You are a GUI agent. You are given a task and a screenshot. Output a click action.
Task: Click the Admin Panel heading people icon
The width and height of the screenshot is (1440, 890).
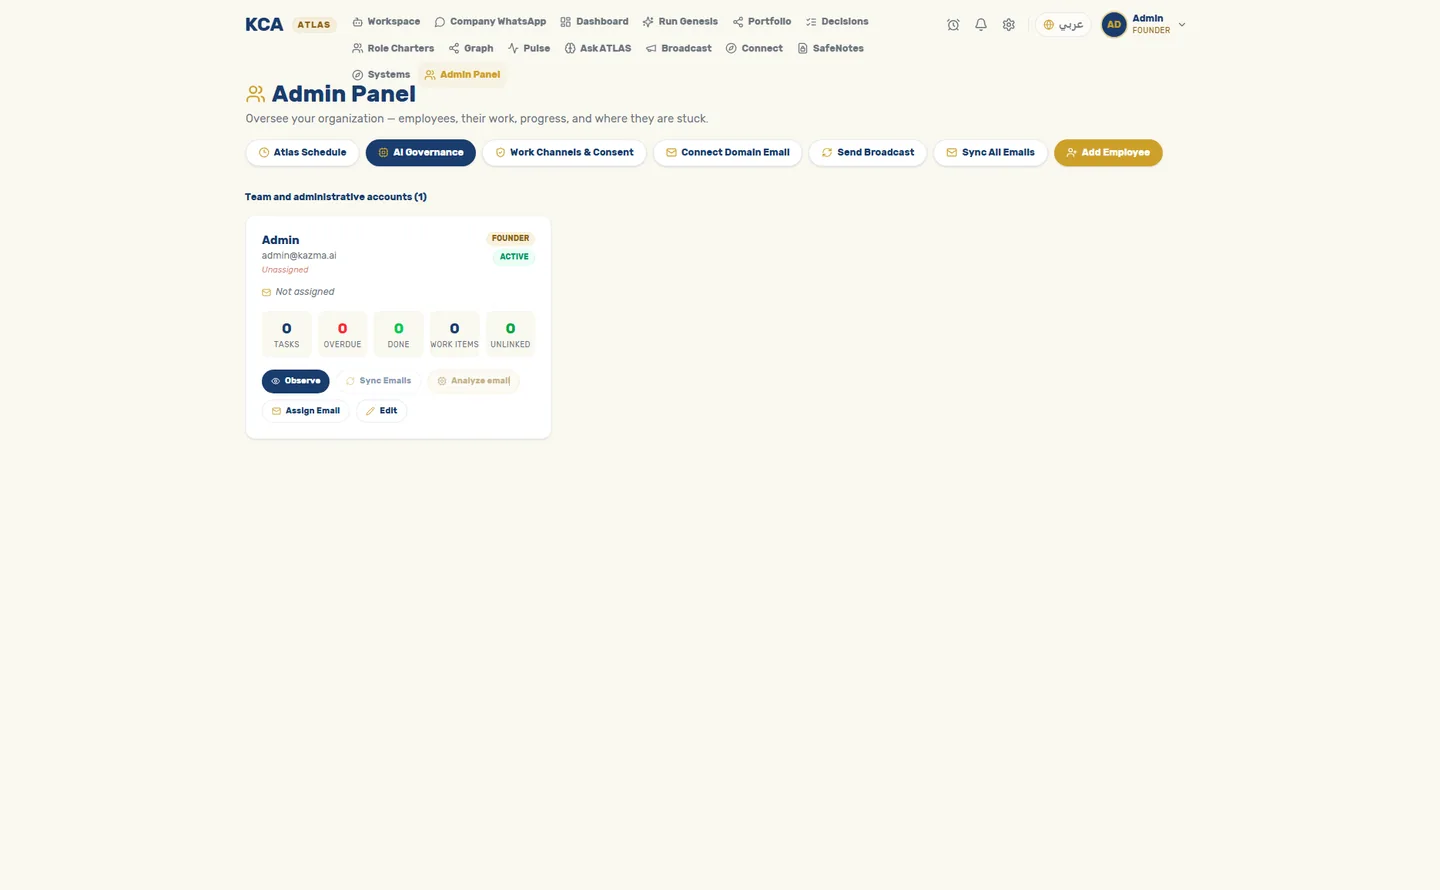(x=256, y=94)
